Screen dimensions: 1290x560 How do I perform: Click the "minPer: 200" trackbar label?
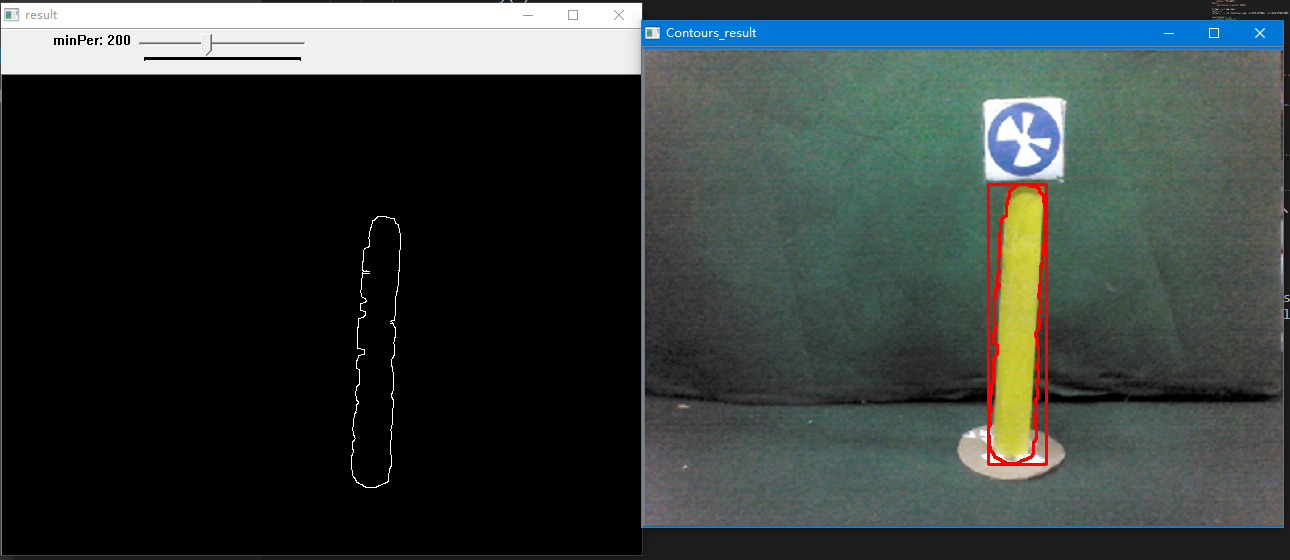pos(91,41)
